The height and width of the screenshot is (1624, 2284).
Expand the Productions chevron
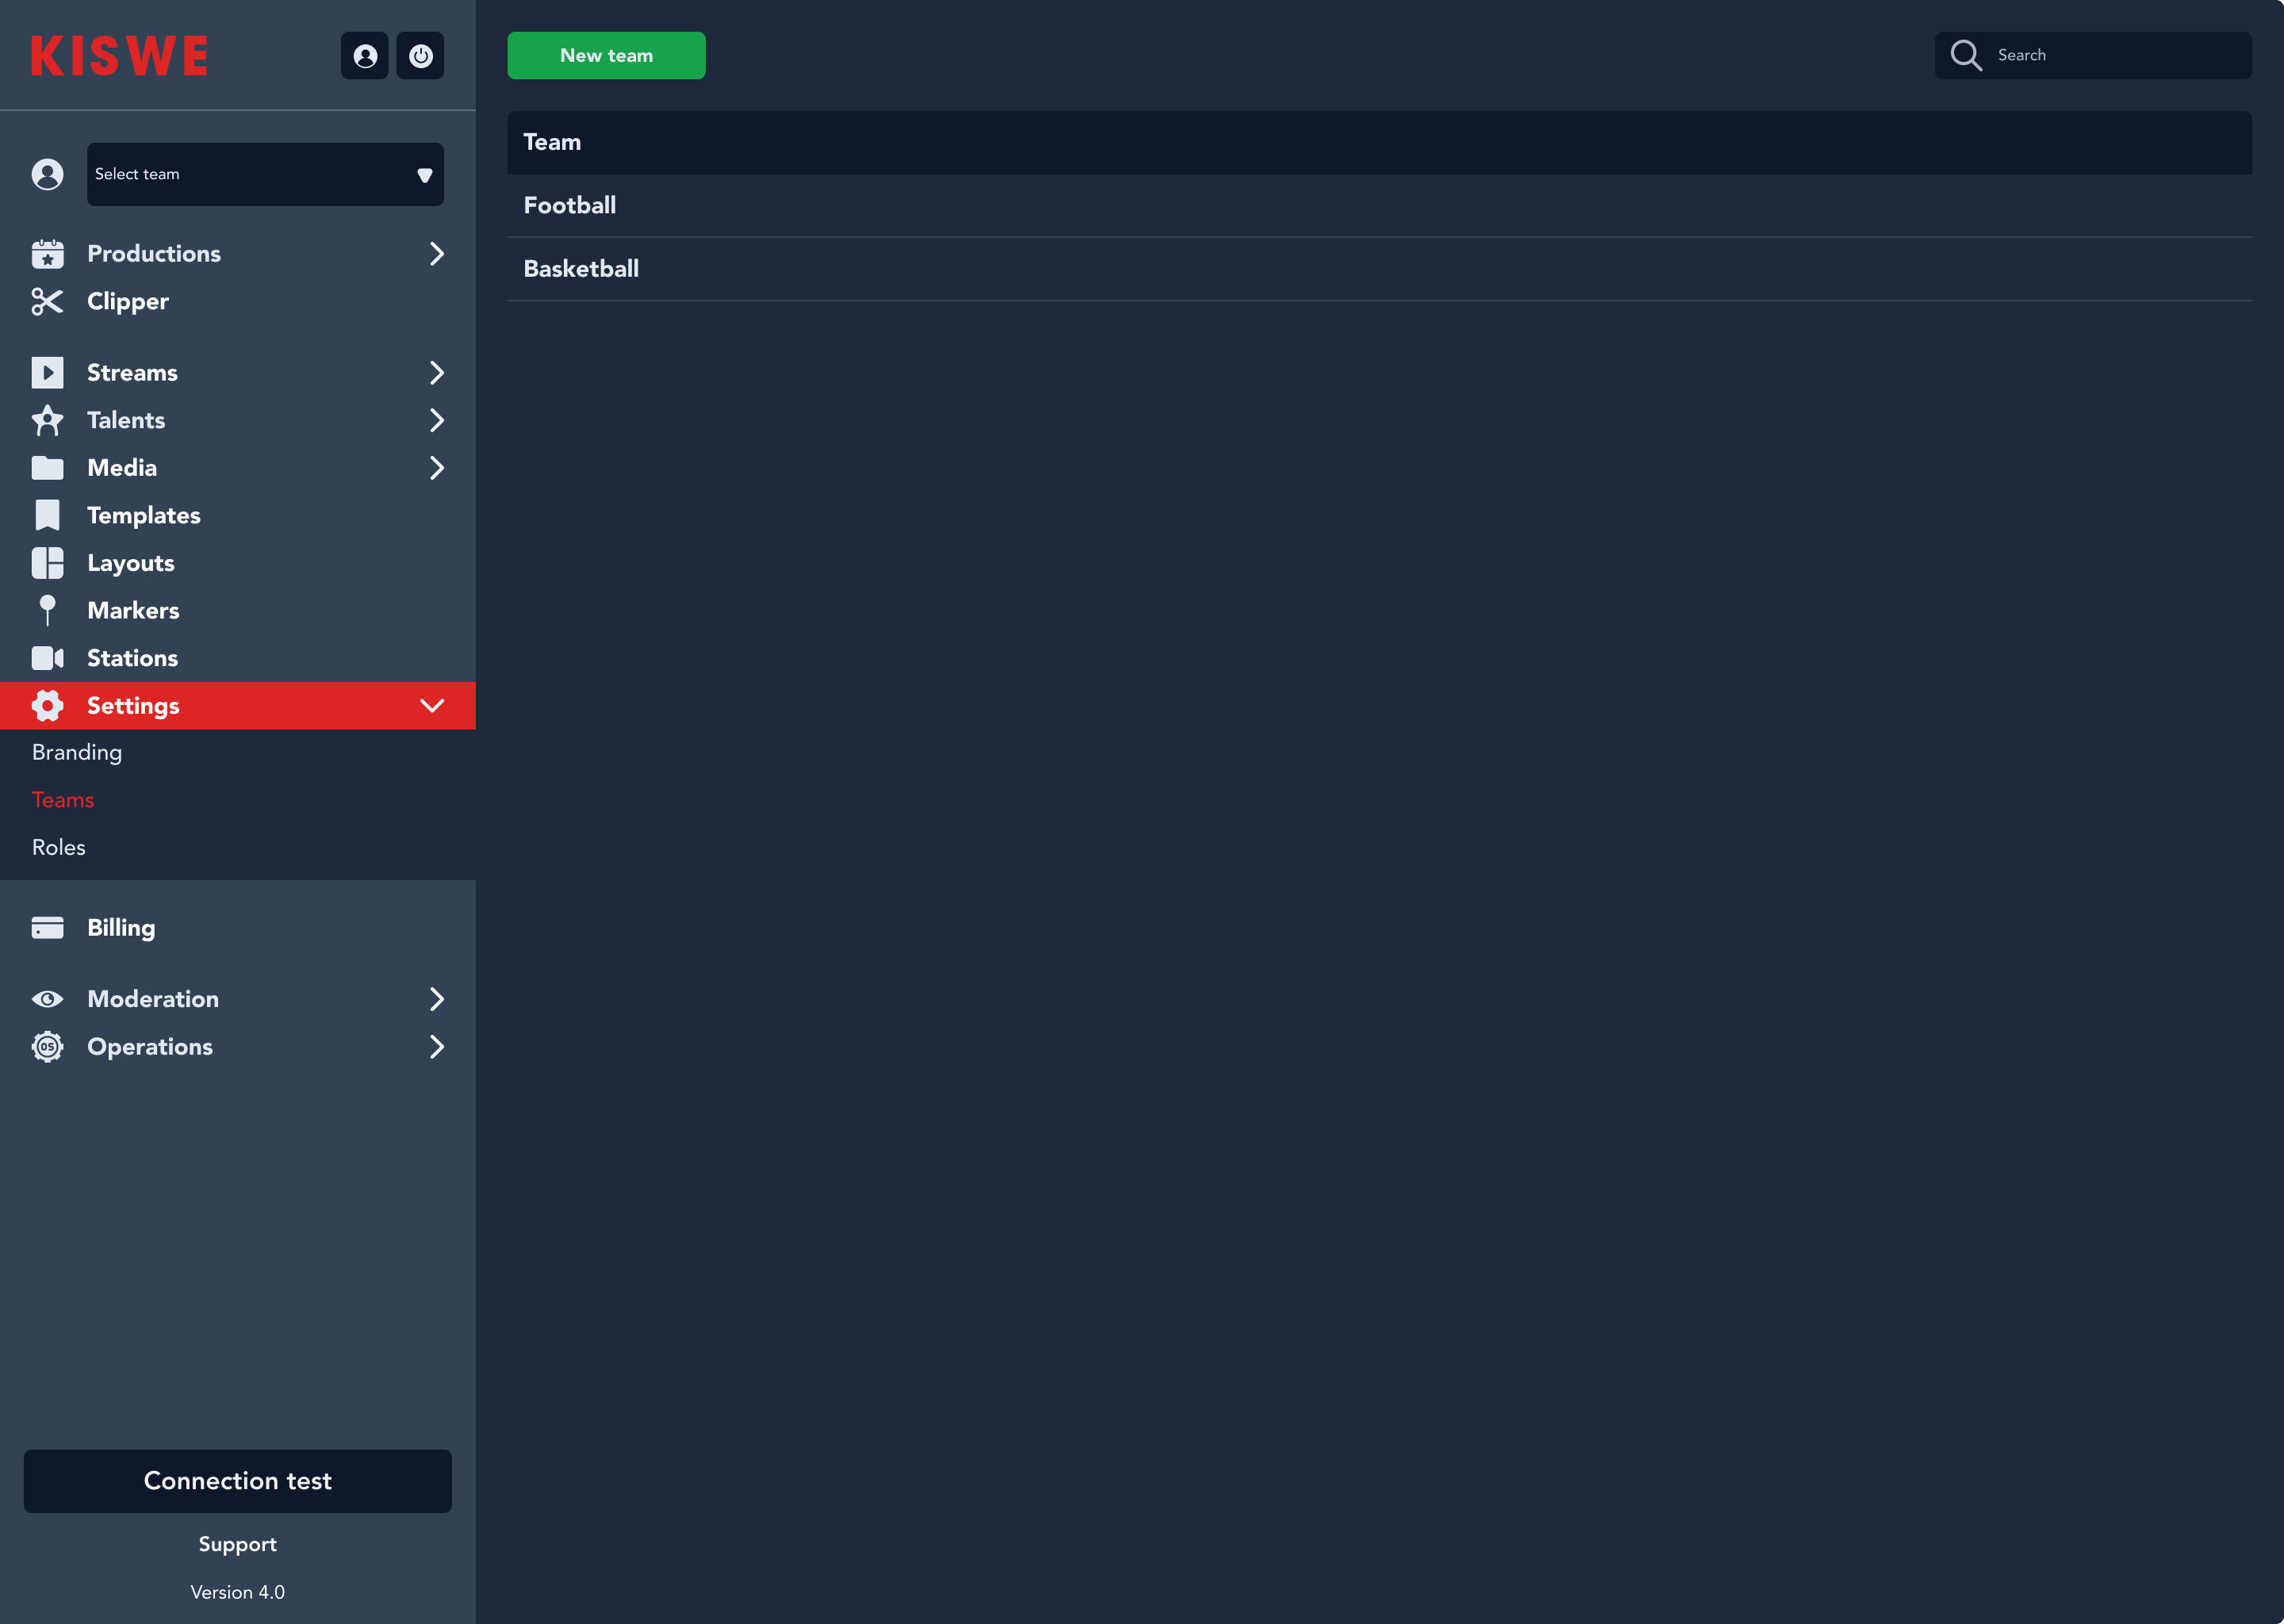coord(436,254)
